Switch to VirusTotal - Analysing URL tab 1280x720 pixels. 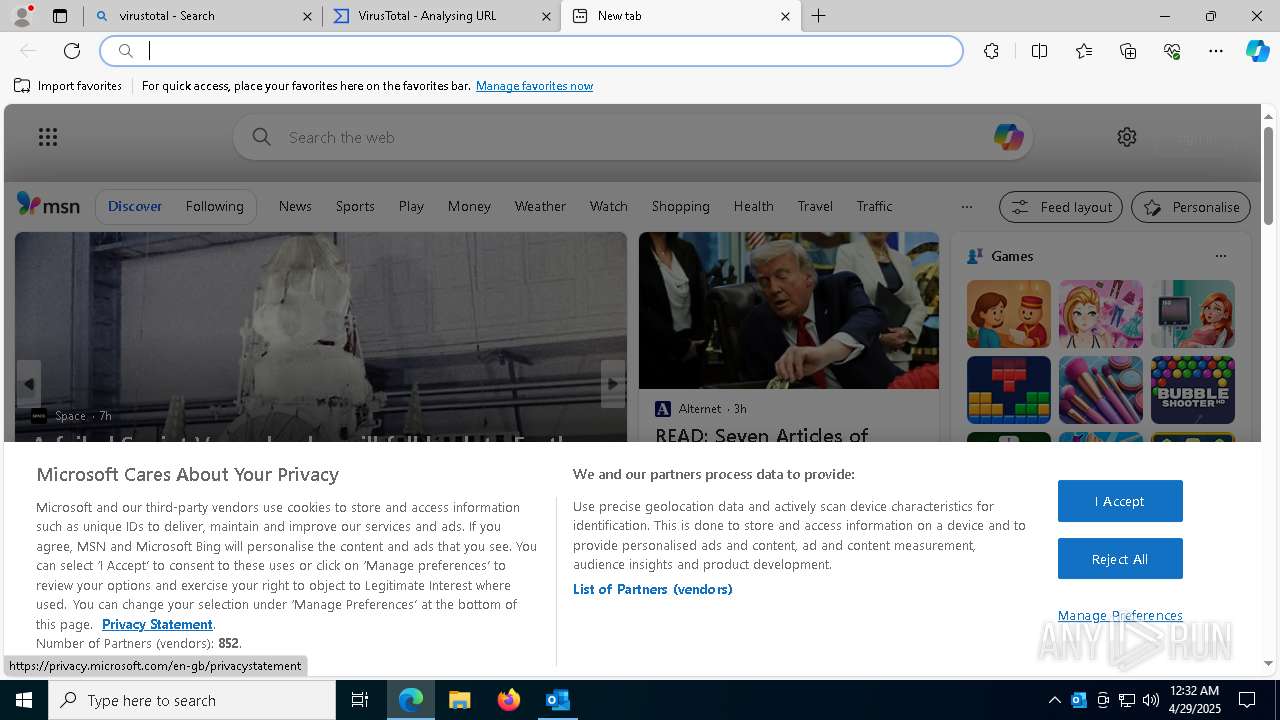442,16
